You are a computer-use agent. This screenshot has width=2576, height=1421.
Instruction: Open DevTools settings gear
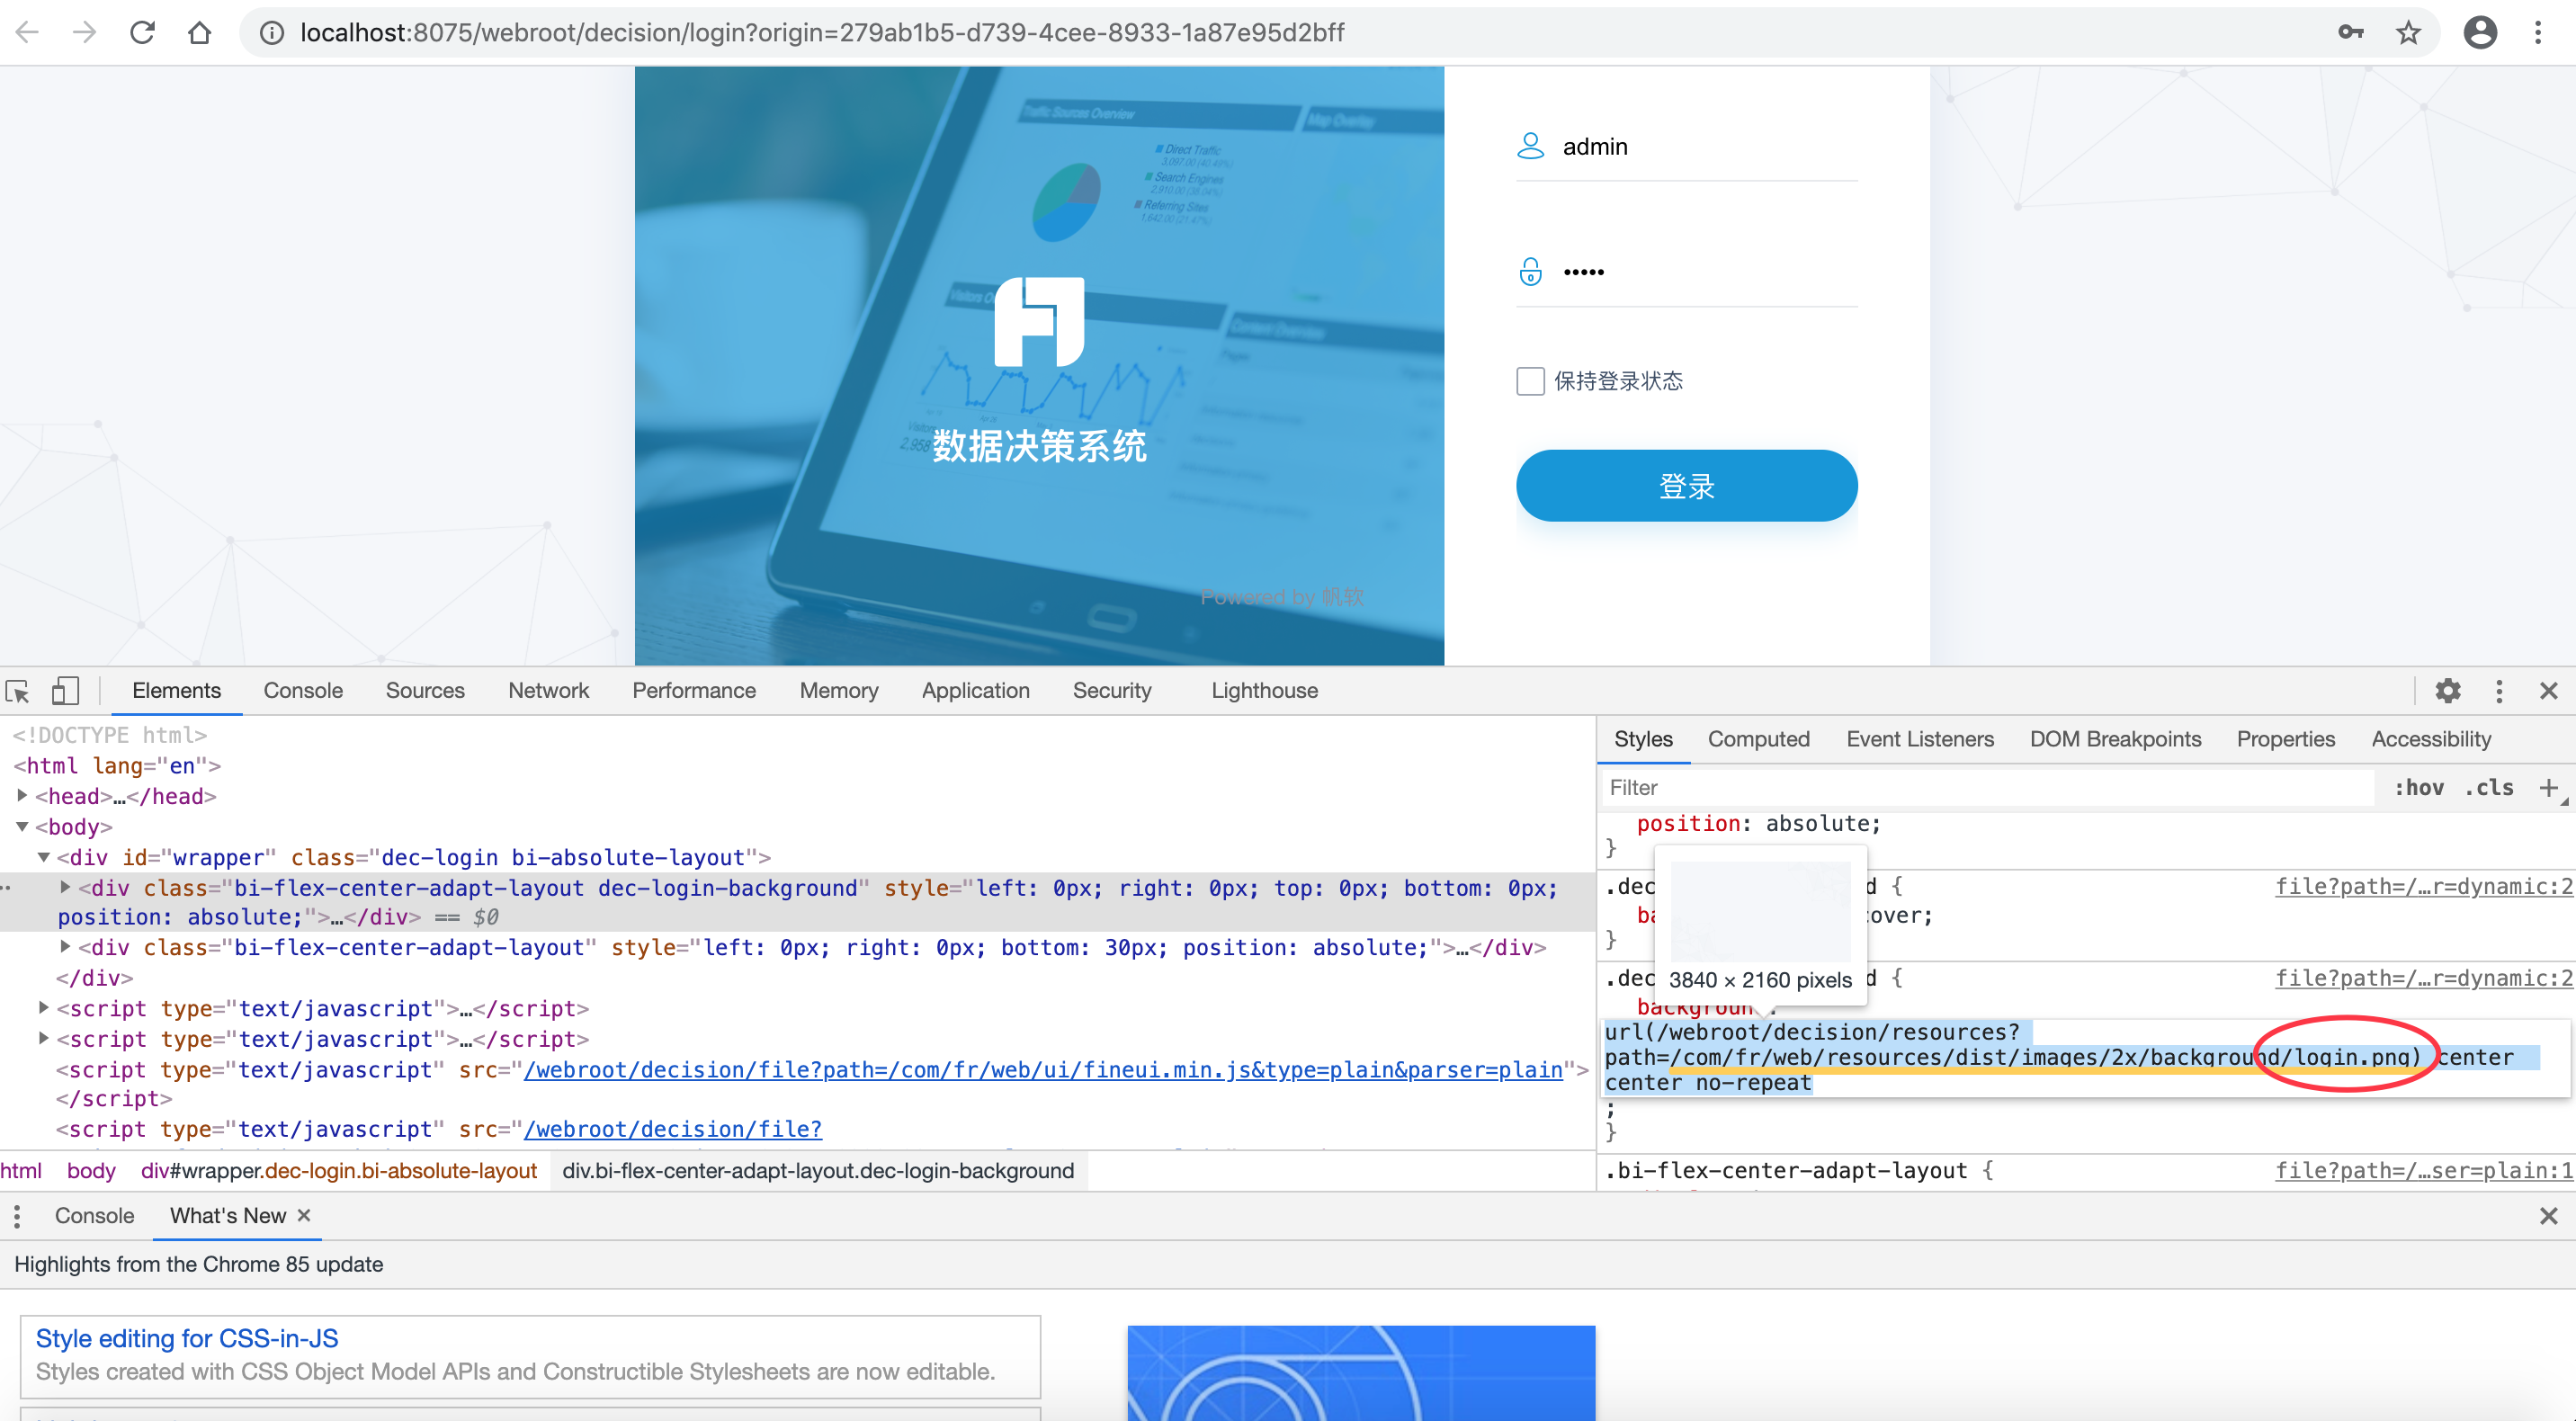click(2447, 691)
